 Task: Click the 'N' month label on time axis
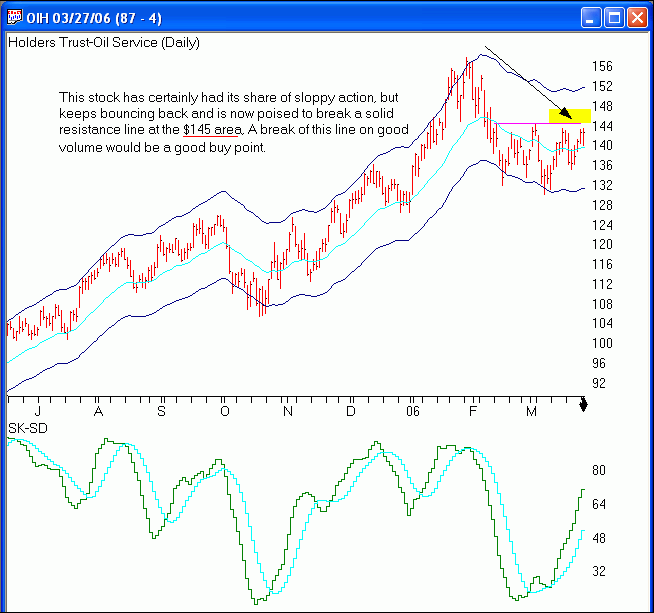tap(288, 412)
